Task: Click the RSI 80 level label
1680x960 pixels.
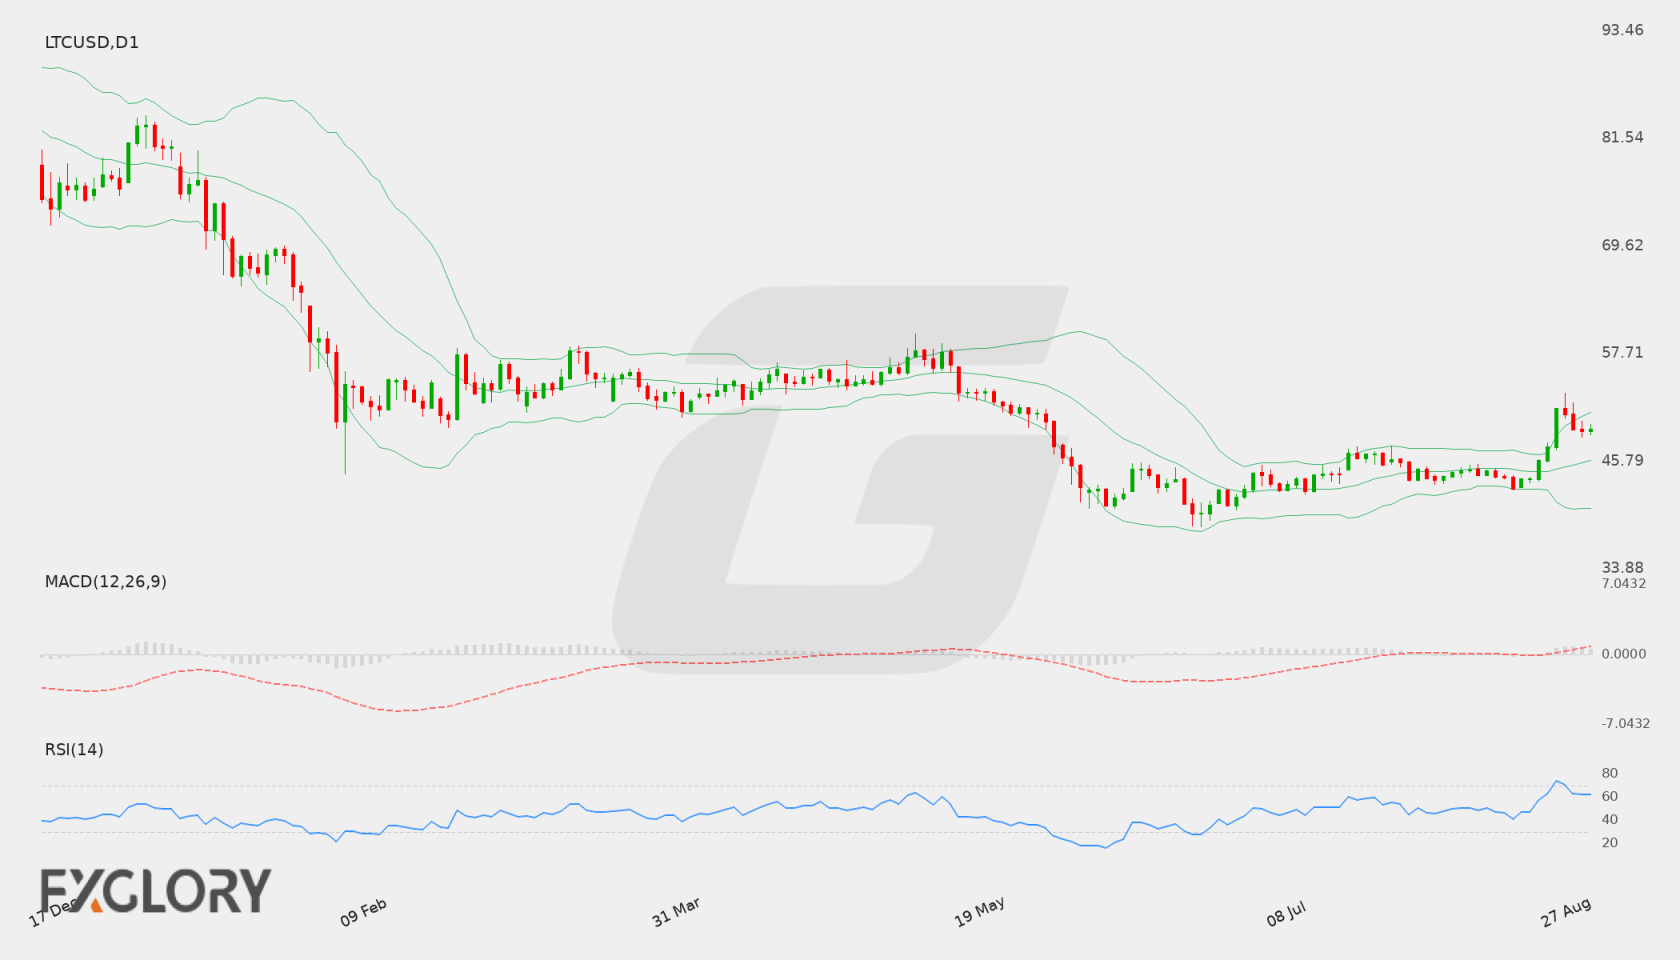Action: click(1610, 773)
